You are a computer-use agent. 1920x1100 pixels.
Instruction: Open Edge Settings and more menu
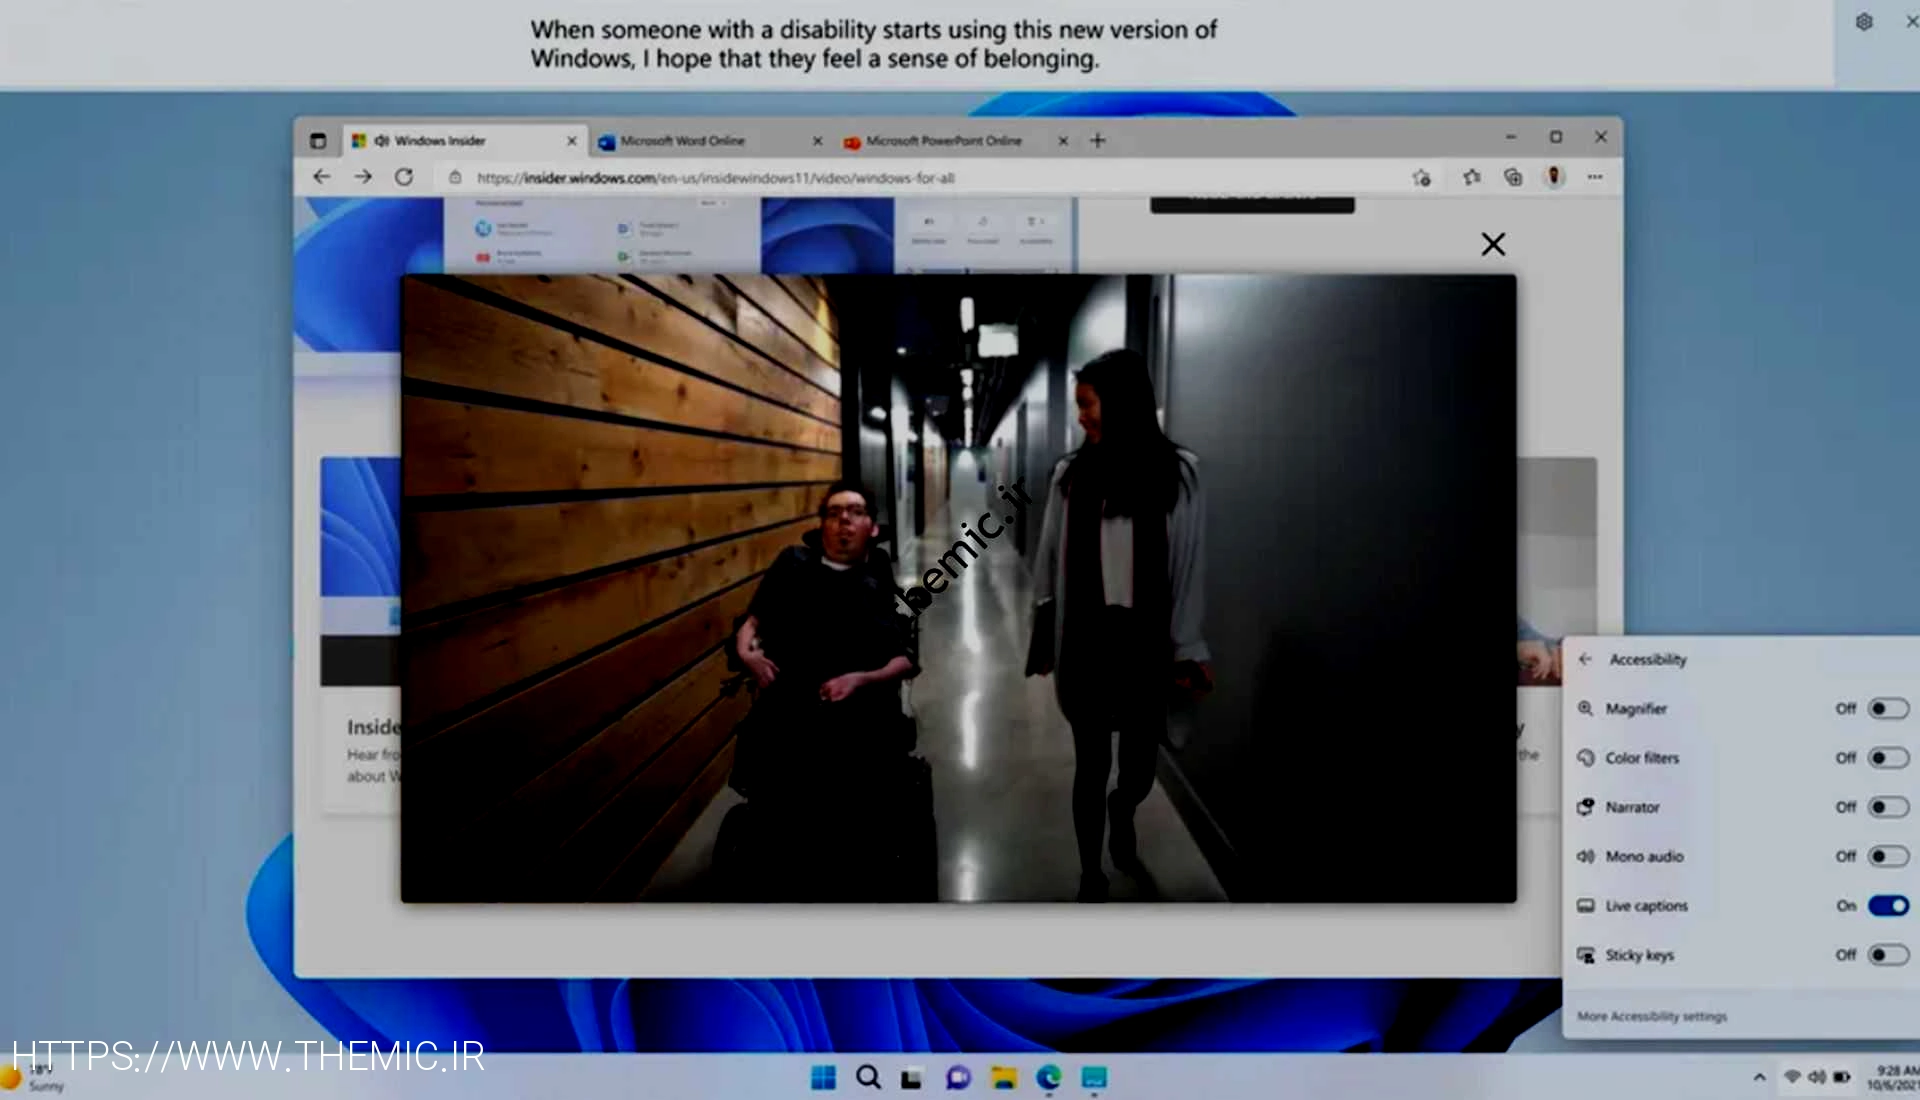[x=1595, y=177]
